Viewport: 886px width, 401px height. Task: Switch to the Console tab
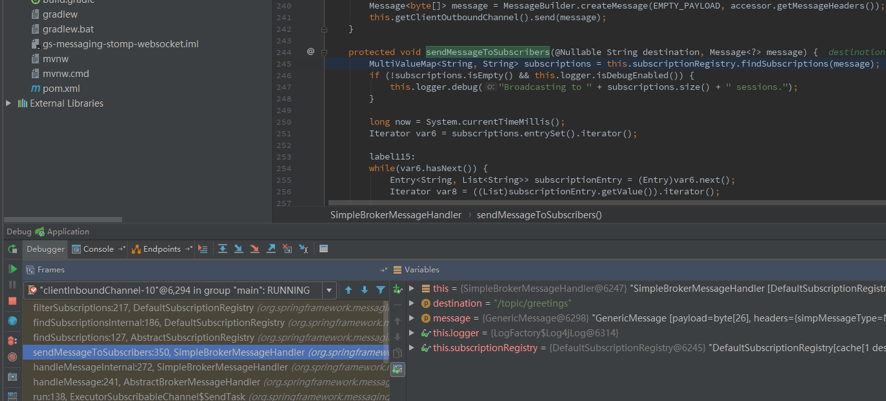[x=97, y=249]
